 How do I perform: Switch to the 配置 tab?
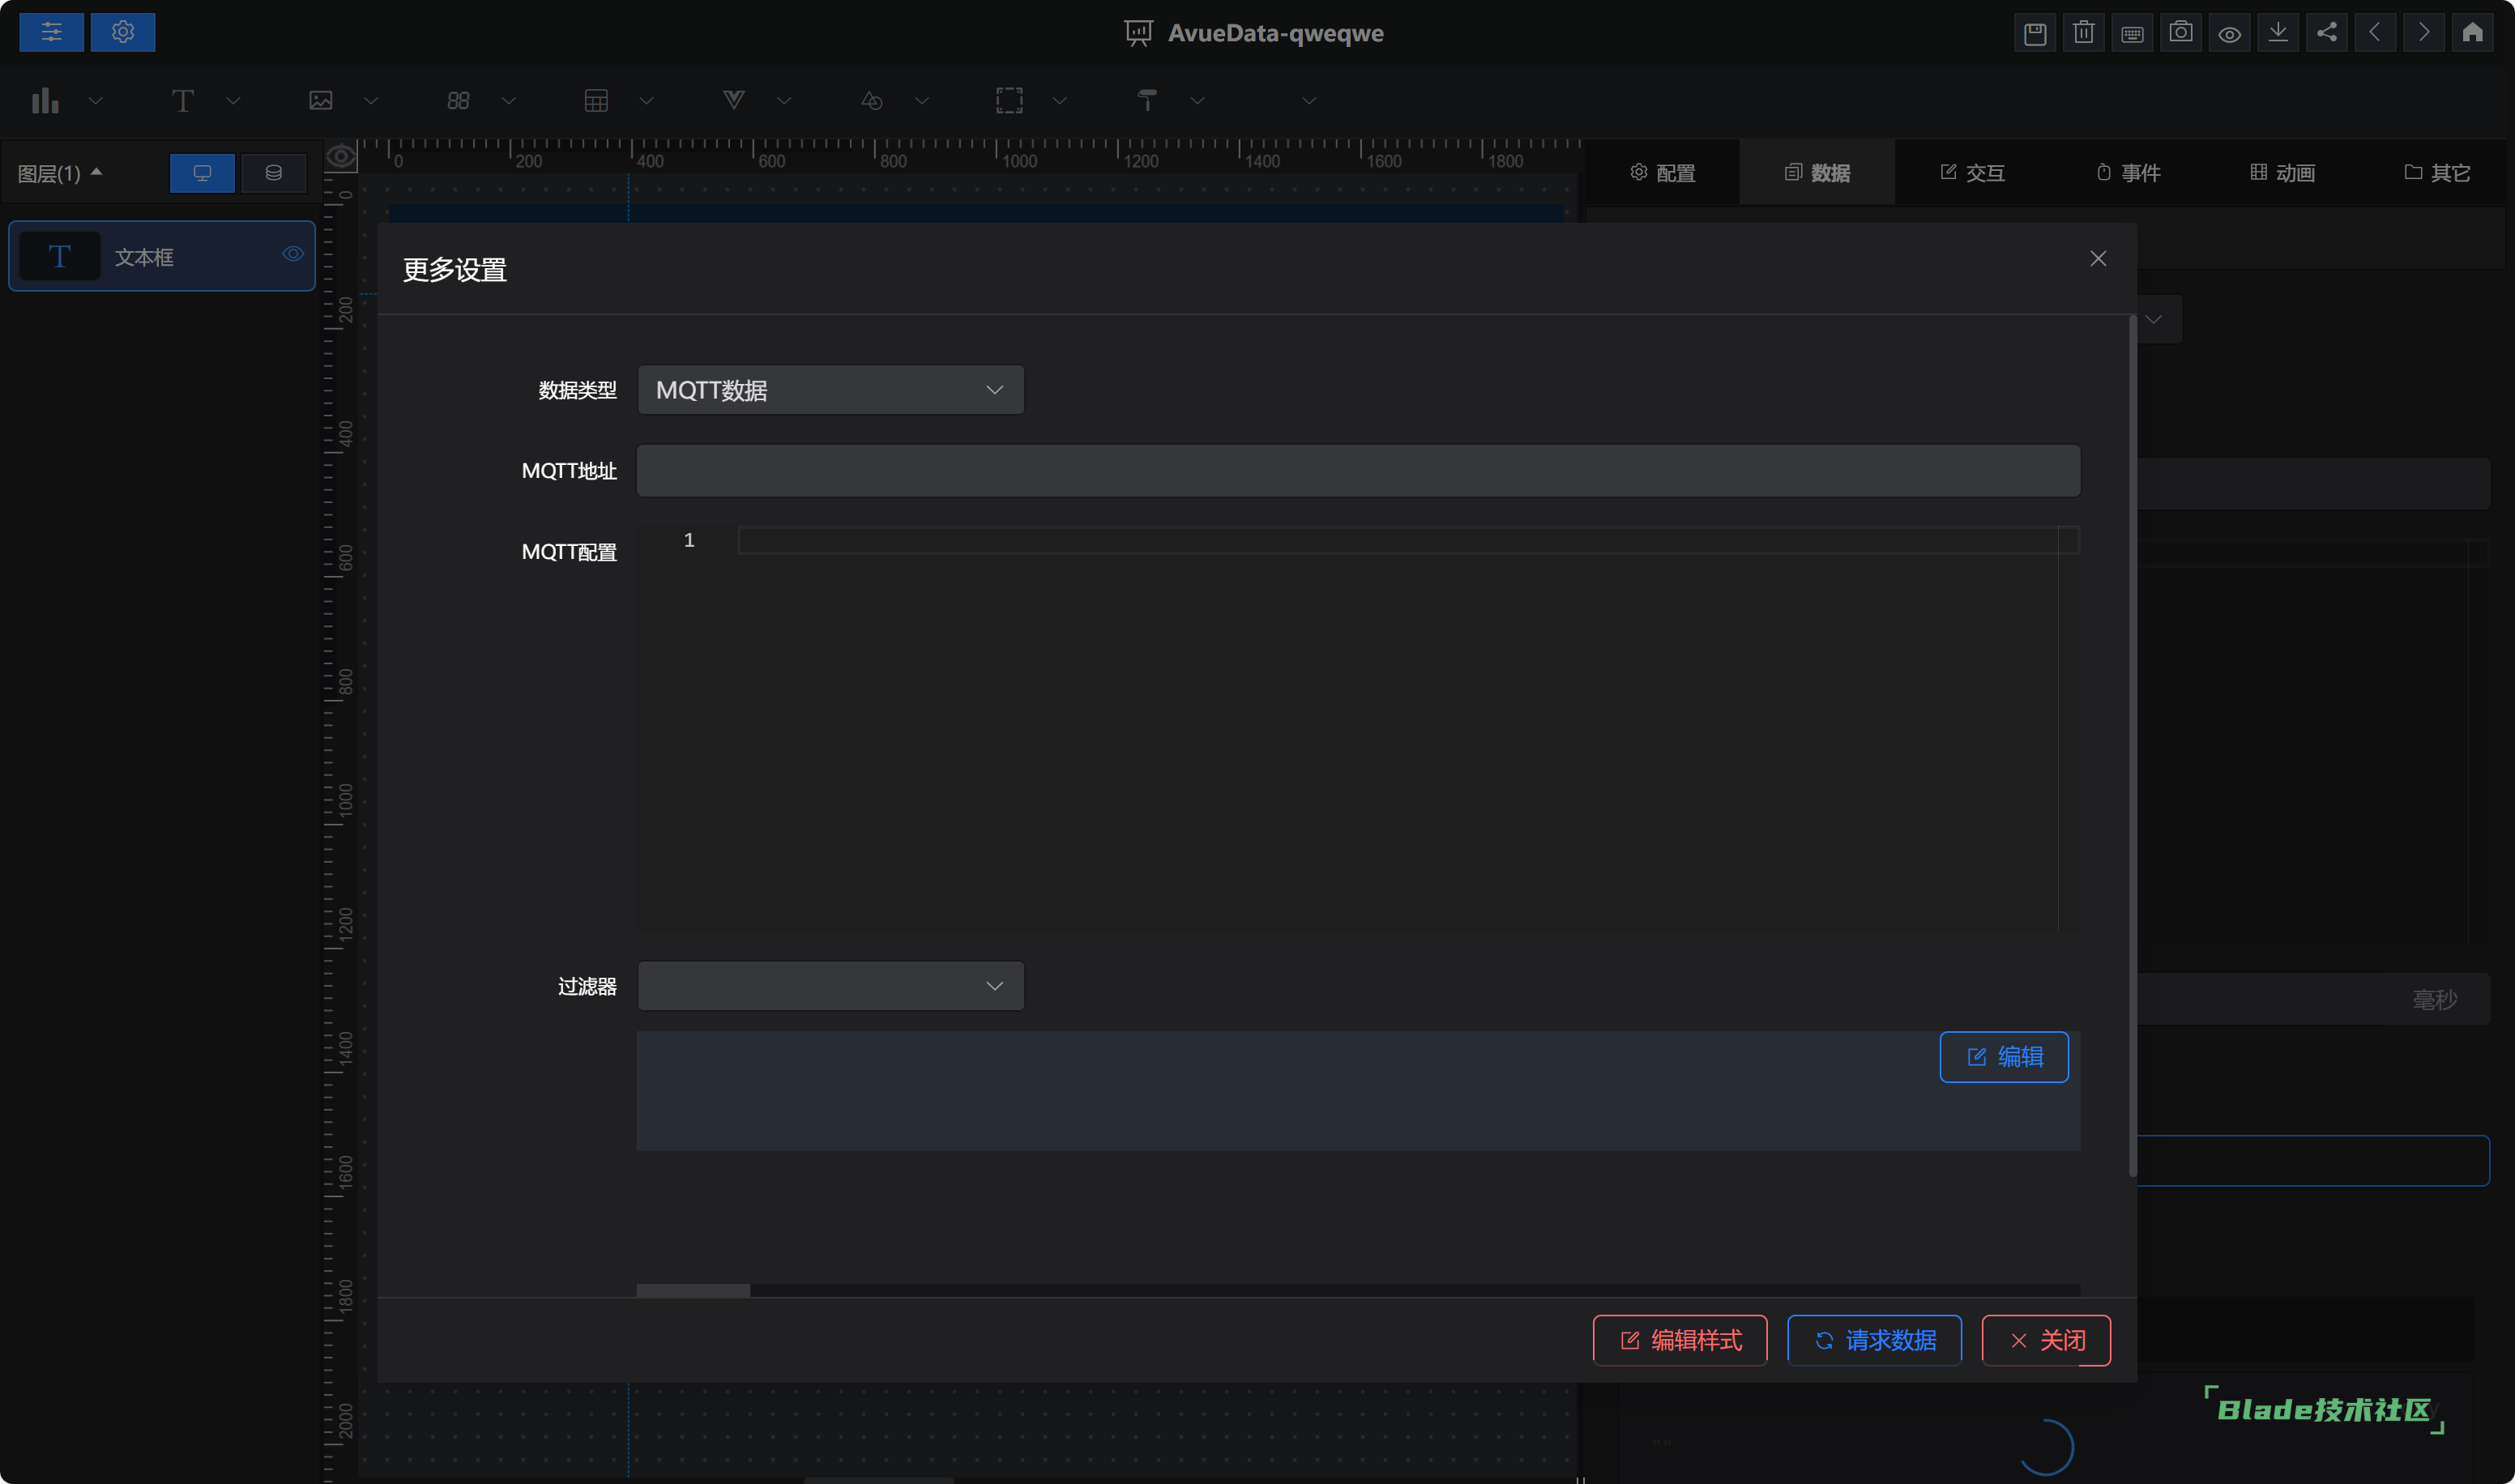1662,173
